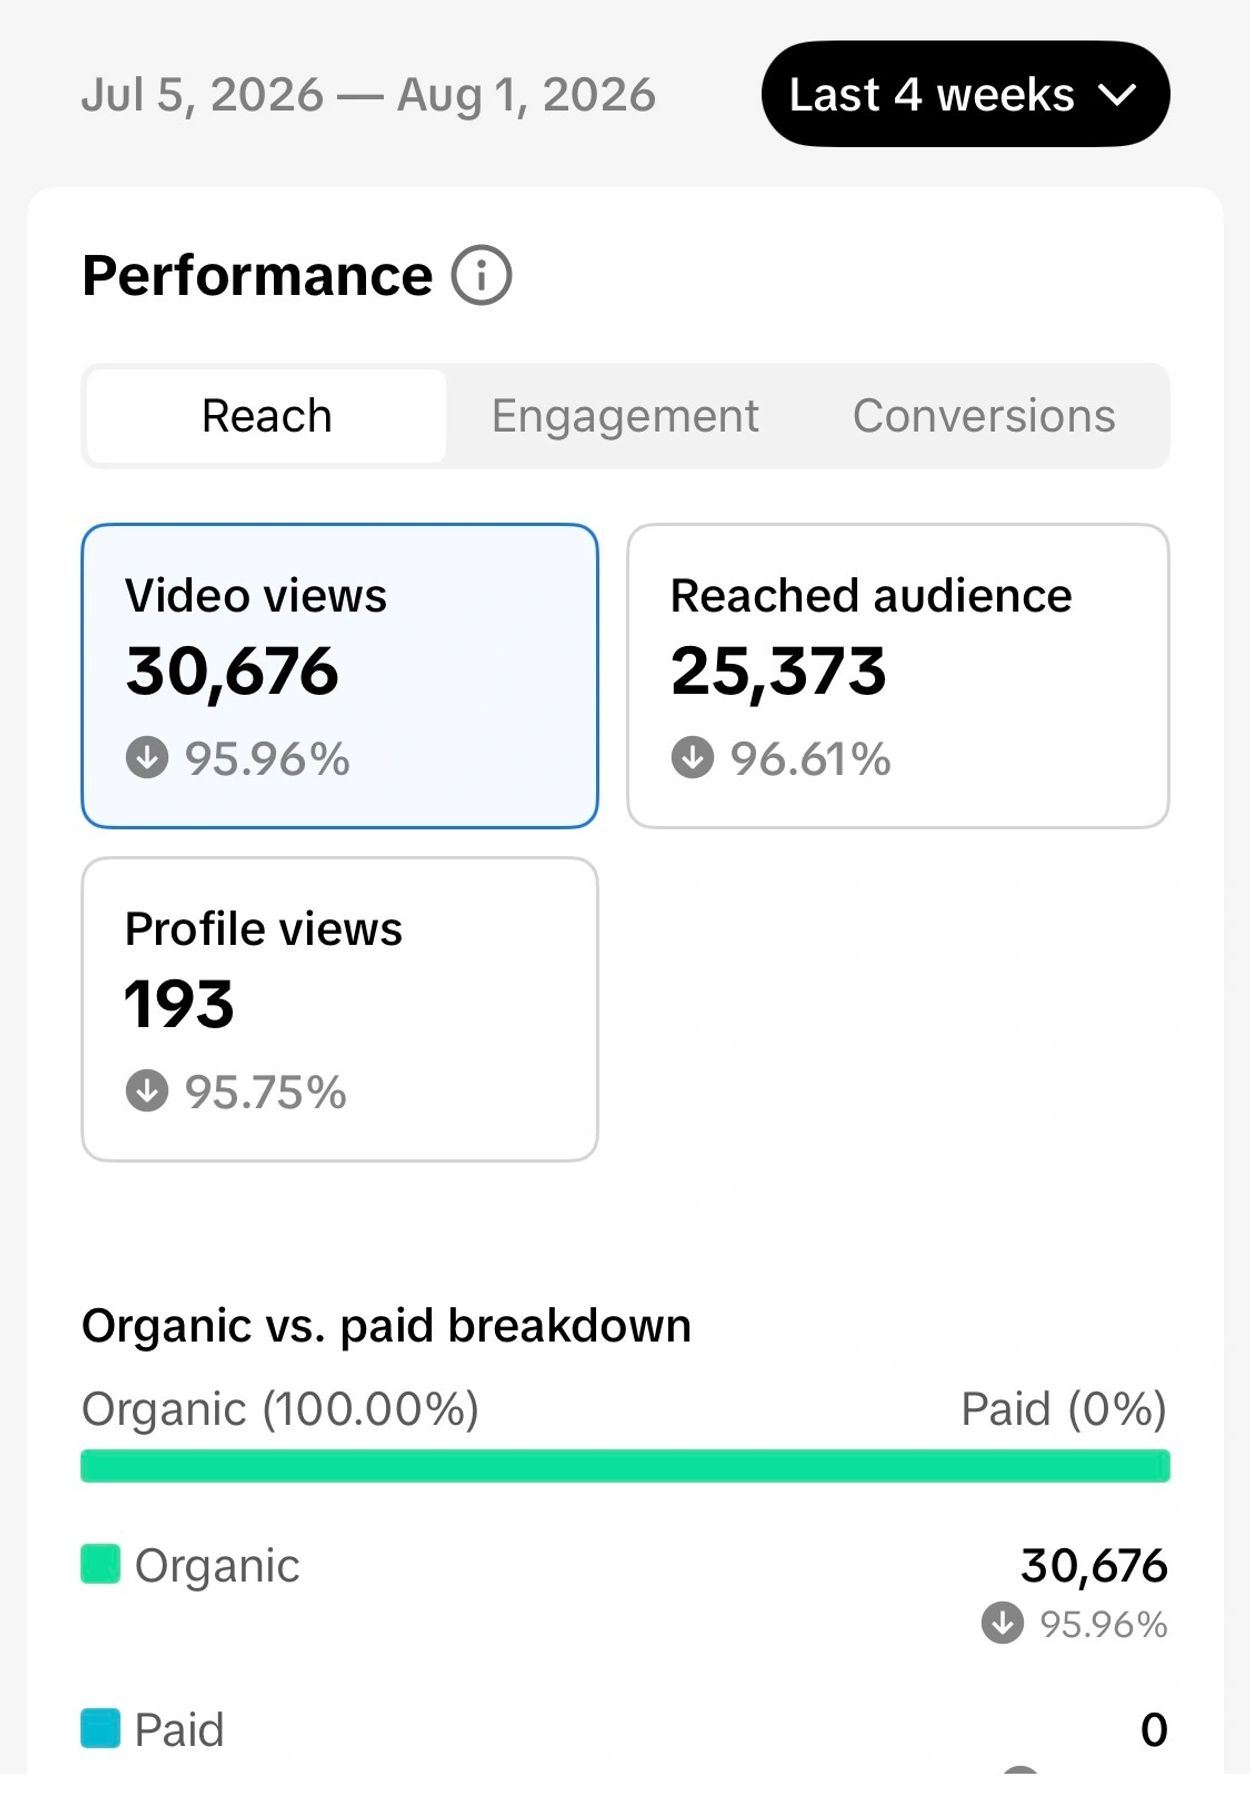
Task: Click the Organic vs. paid breakdown heading
Action: [386, 1326]
